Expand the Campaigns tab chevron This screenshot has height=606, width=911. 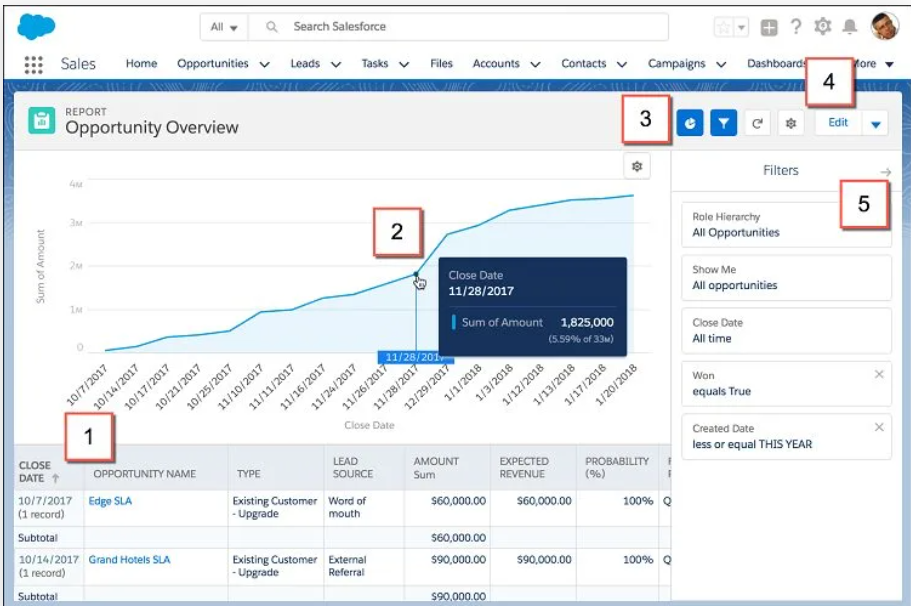tap(721, 64)
